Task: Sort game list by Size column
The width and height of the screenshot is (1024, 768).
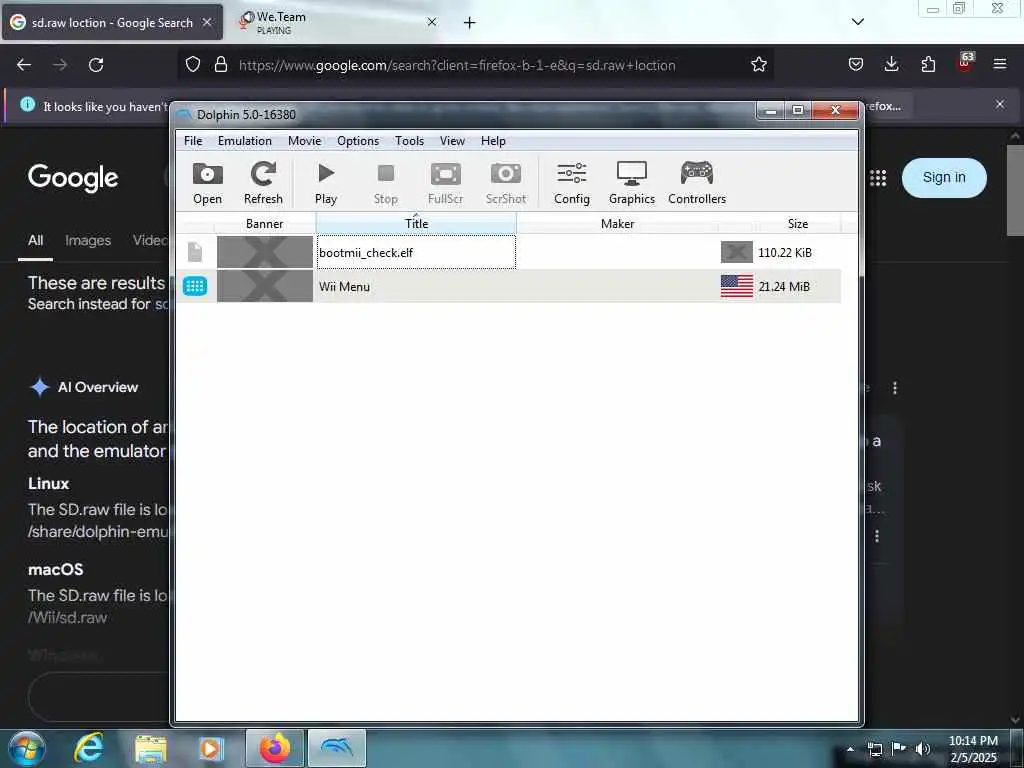Action: [x=798, y=223]
